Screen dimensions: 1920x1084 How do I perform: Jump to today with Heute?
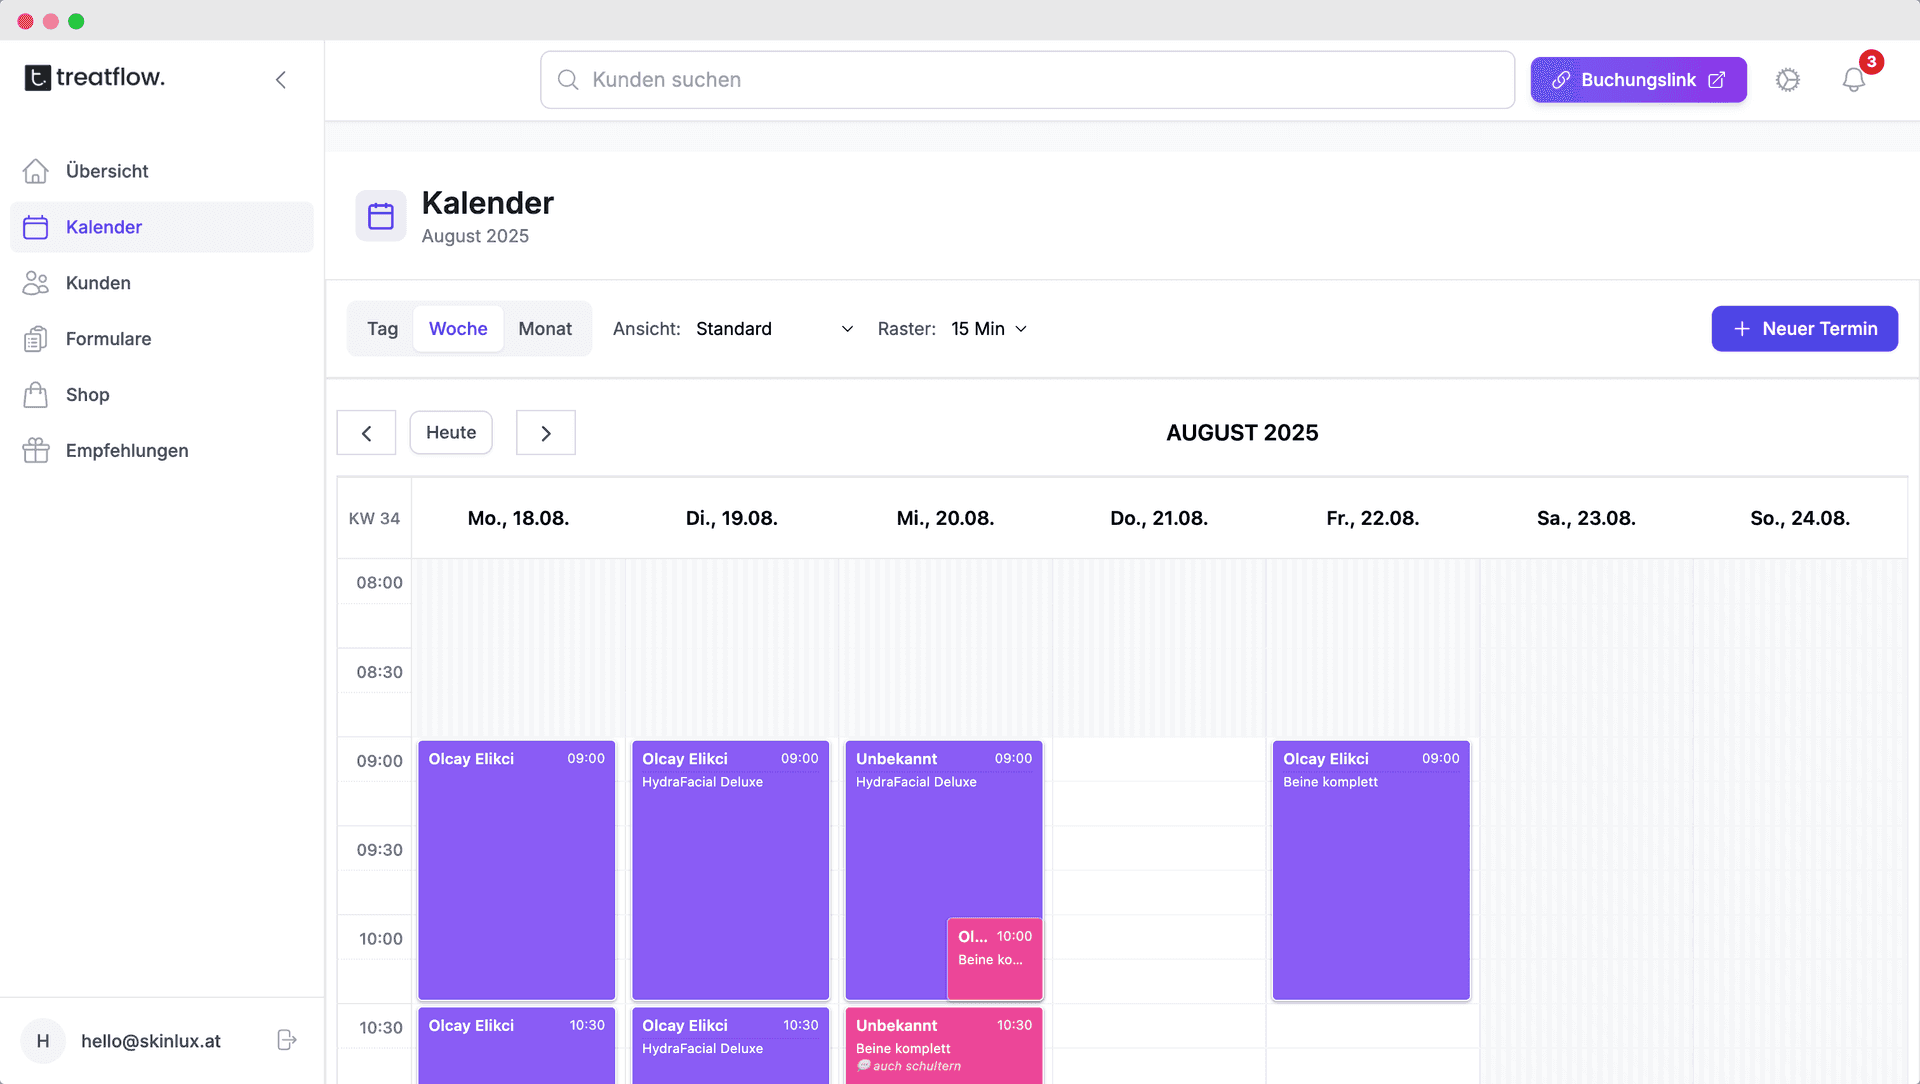pos(451,433)
